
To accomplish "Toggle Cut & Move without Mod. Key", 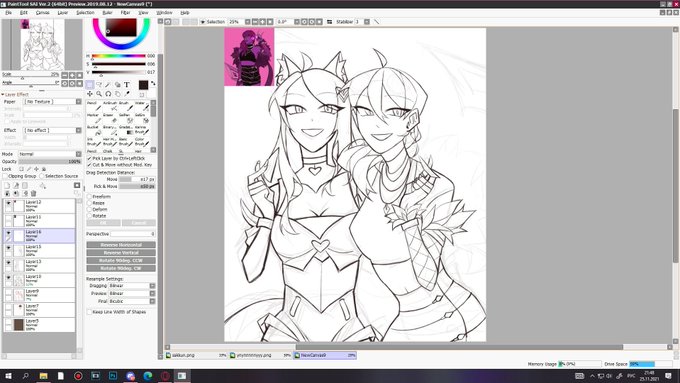I will 89,165.
